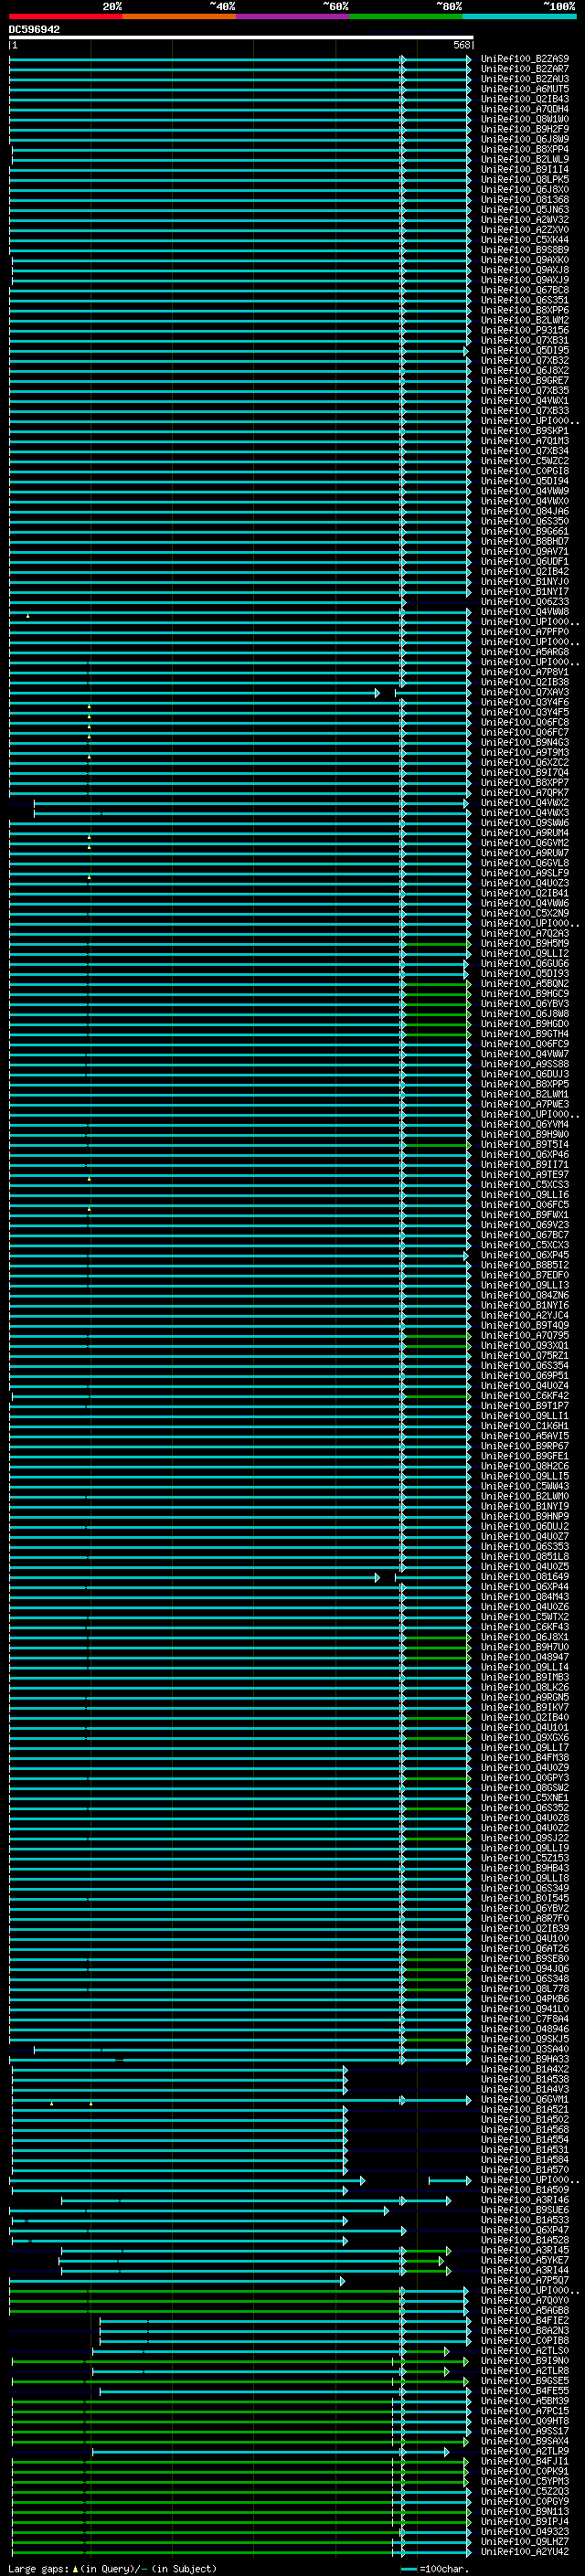Viewport: 585px width, 2576px height.
Task: Select label UniRef100_B8XPP4
Action: pos(525,149)
